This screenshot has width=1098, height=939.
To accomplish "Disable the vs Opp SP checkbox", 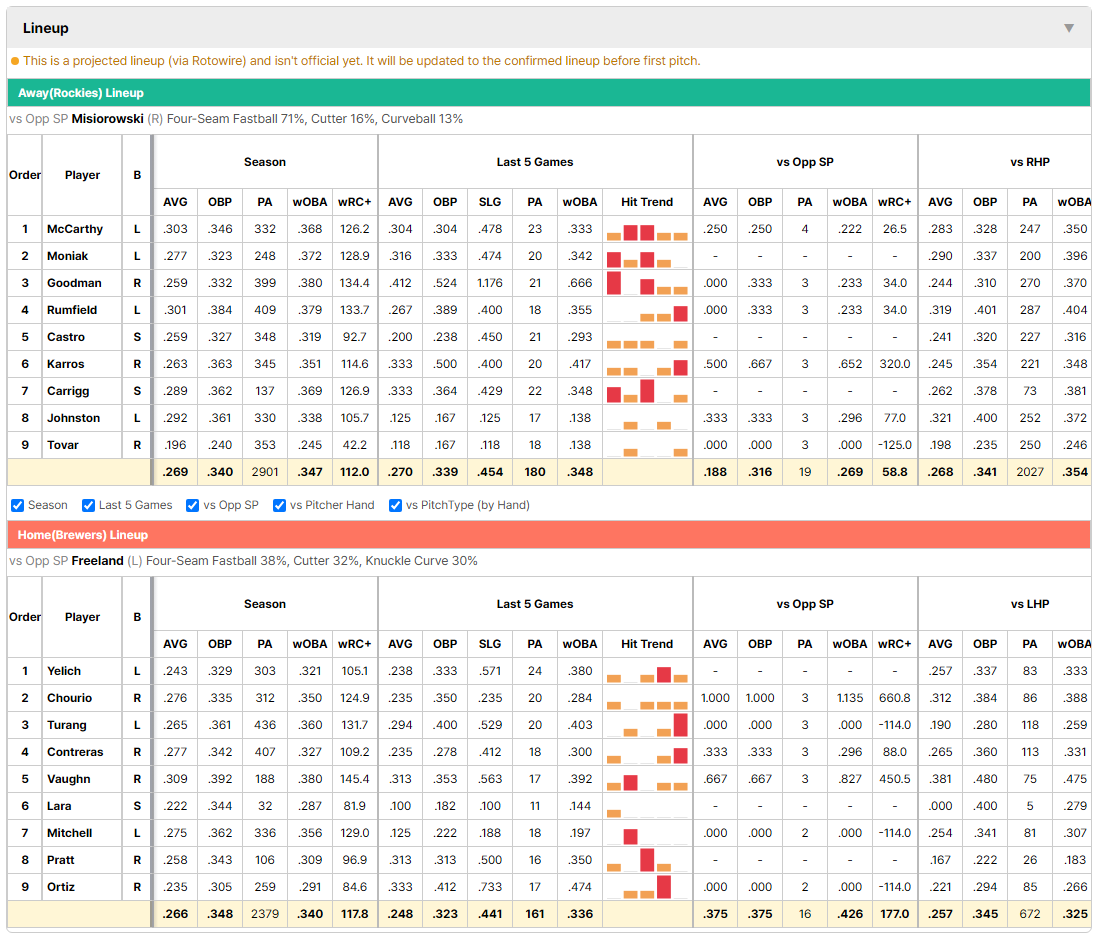I will coord(193,505).
